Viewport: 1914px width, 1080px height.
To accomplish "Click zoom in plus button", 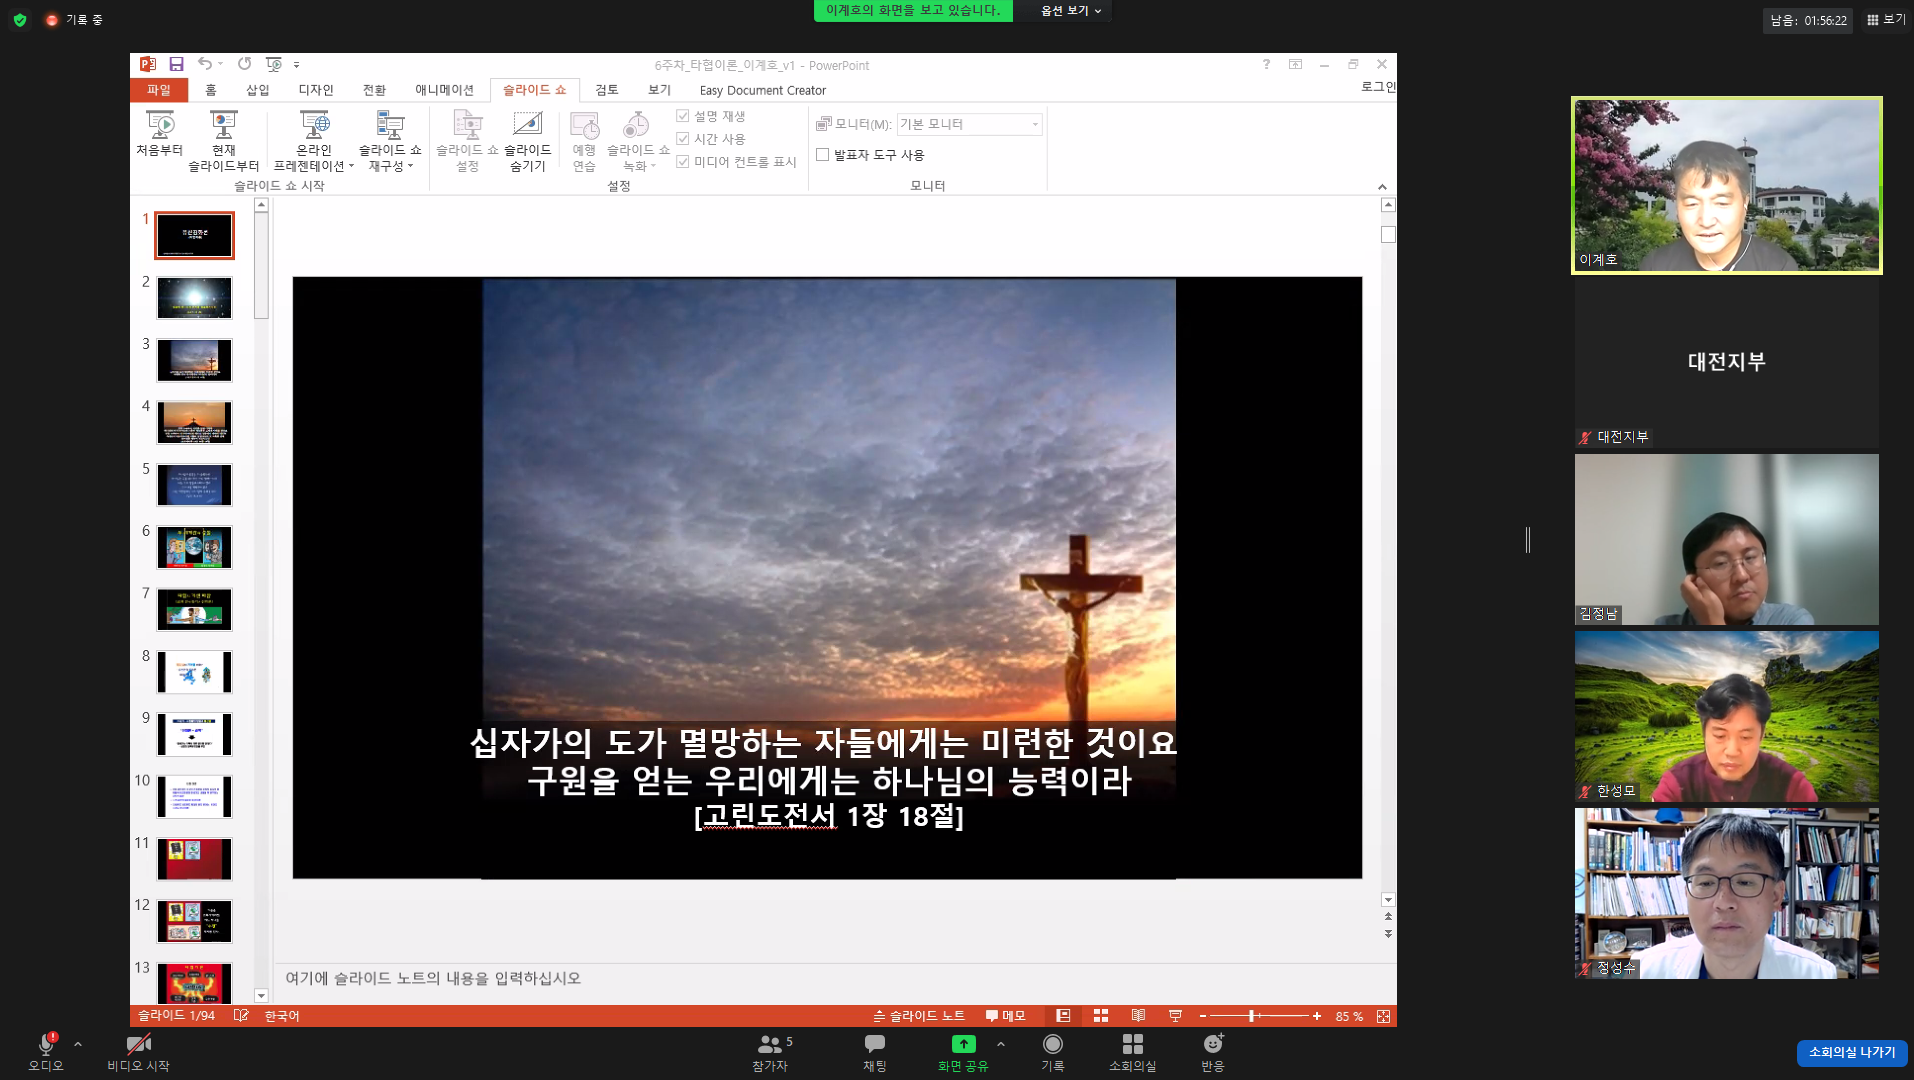I will pos(1317,1016).
